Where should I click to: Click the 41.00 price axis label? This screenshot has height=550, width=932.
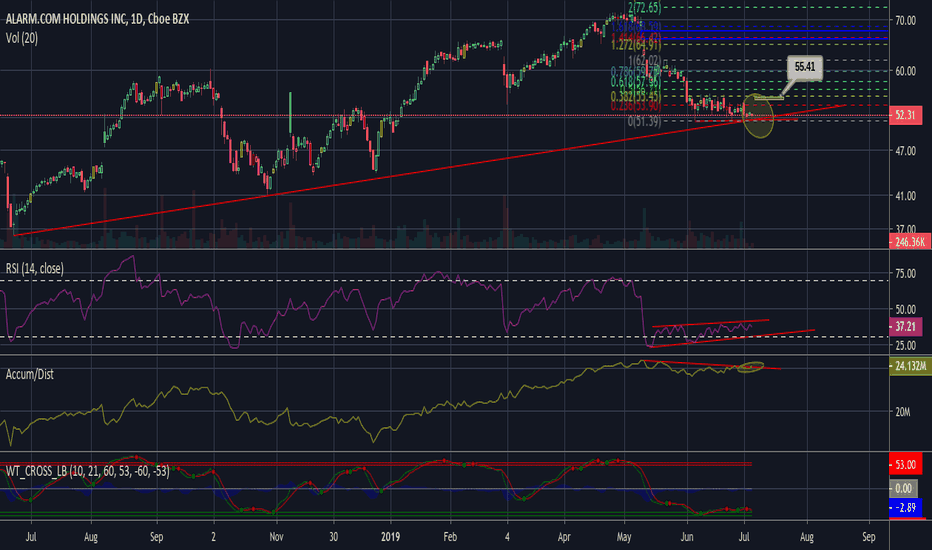[905, 196]
